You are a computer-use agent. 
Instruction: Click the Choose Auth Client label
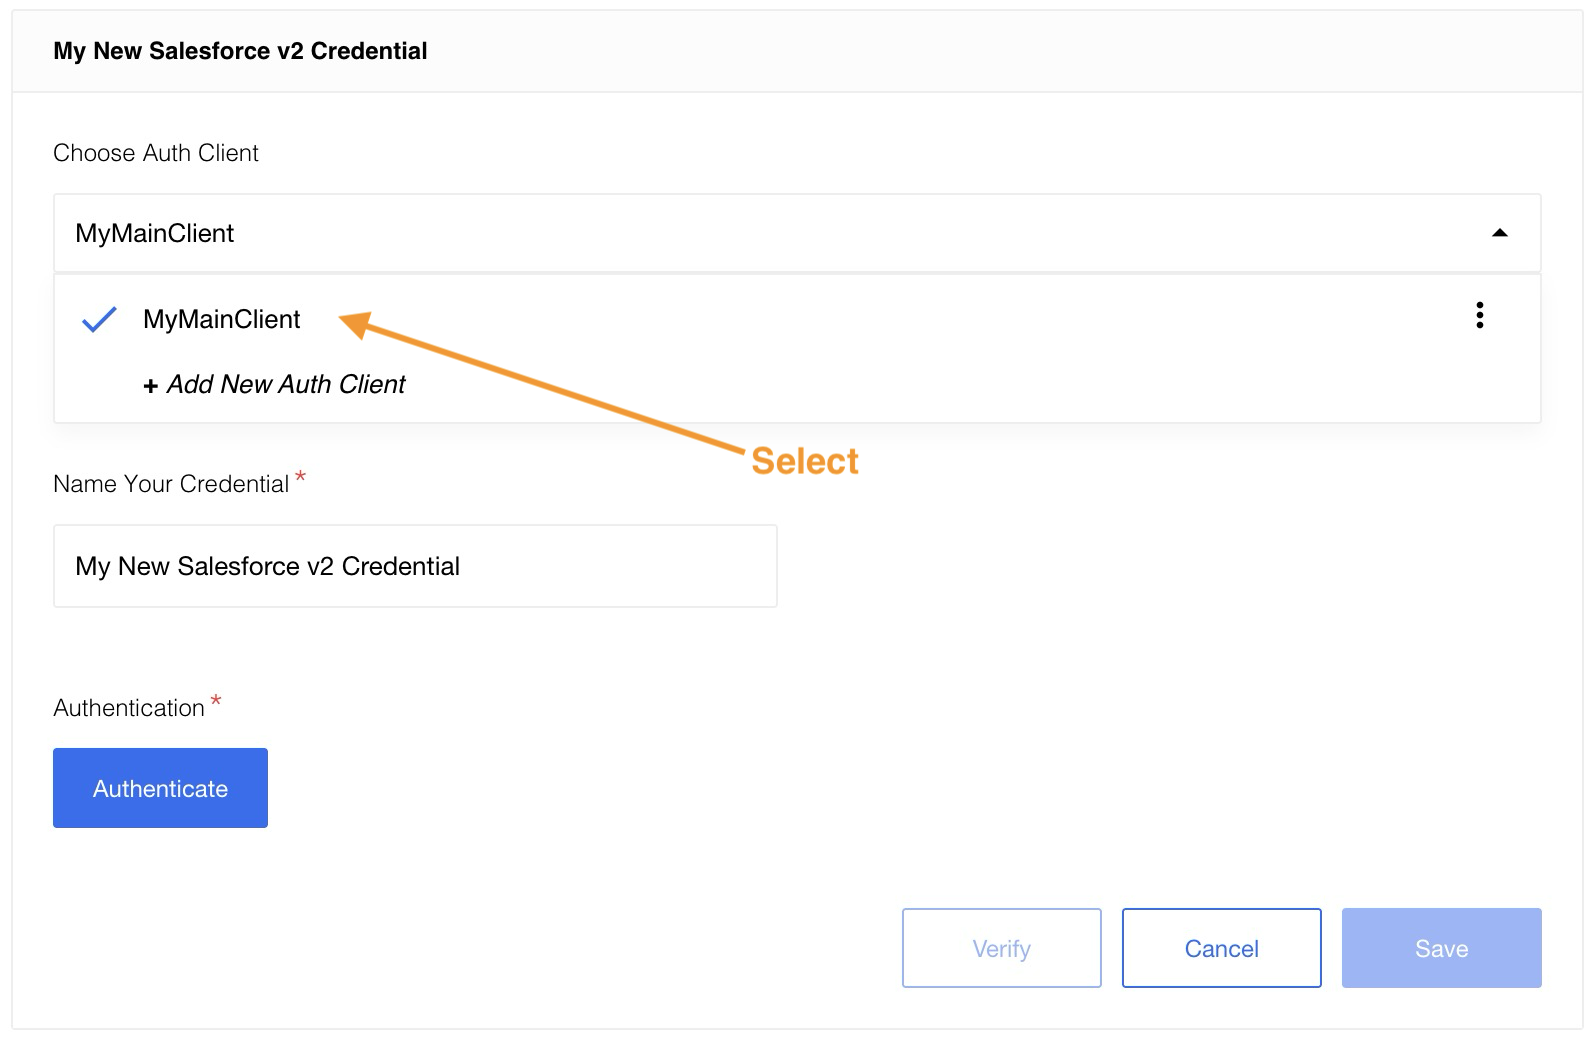click(x=156, y=153)
